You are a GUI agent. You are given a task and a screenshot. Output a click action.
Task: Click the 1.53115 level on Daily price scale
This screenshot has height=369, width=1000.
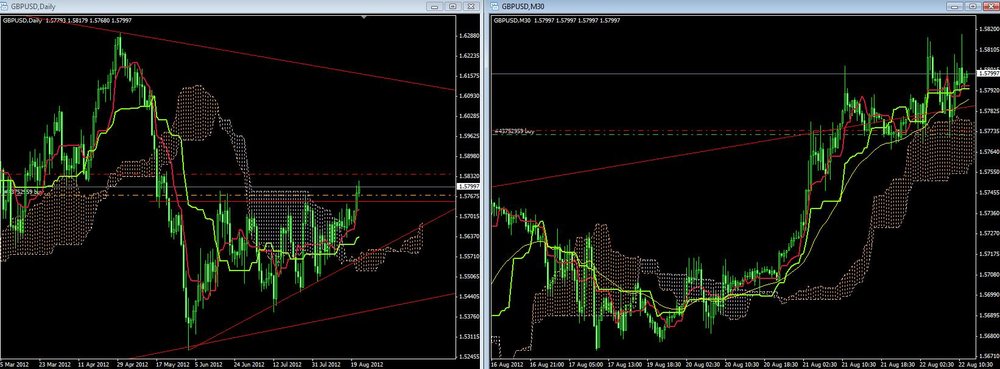tap(469, 336)
